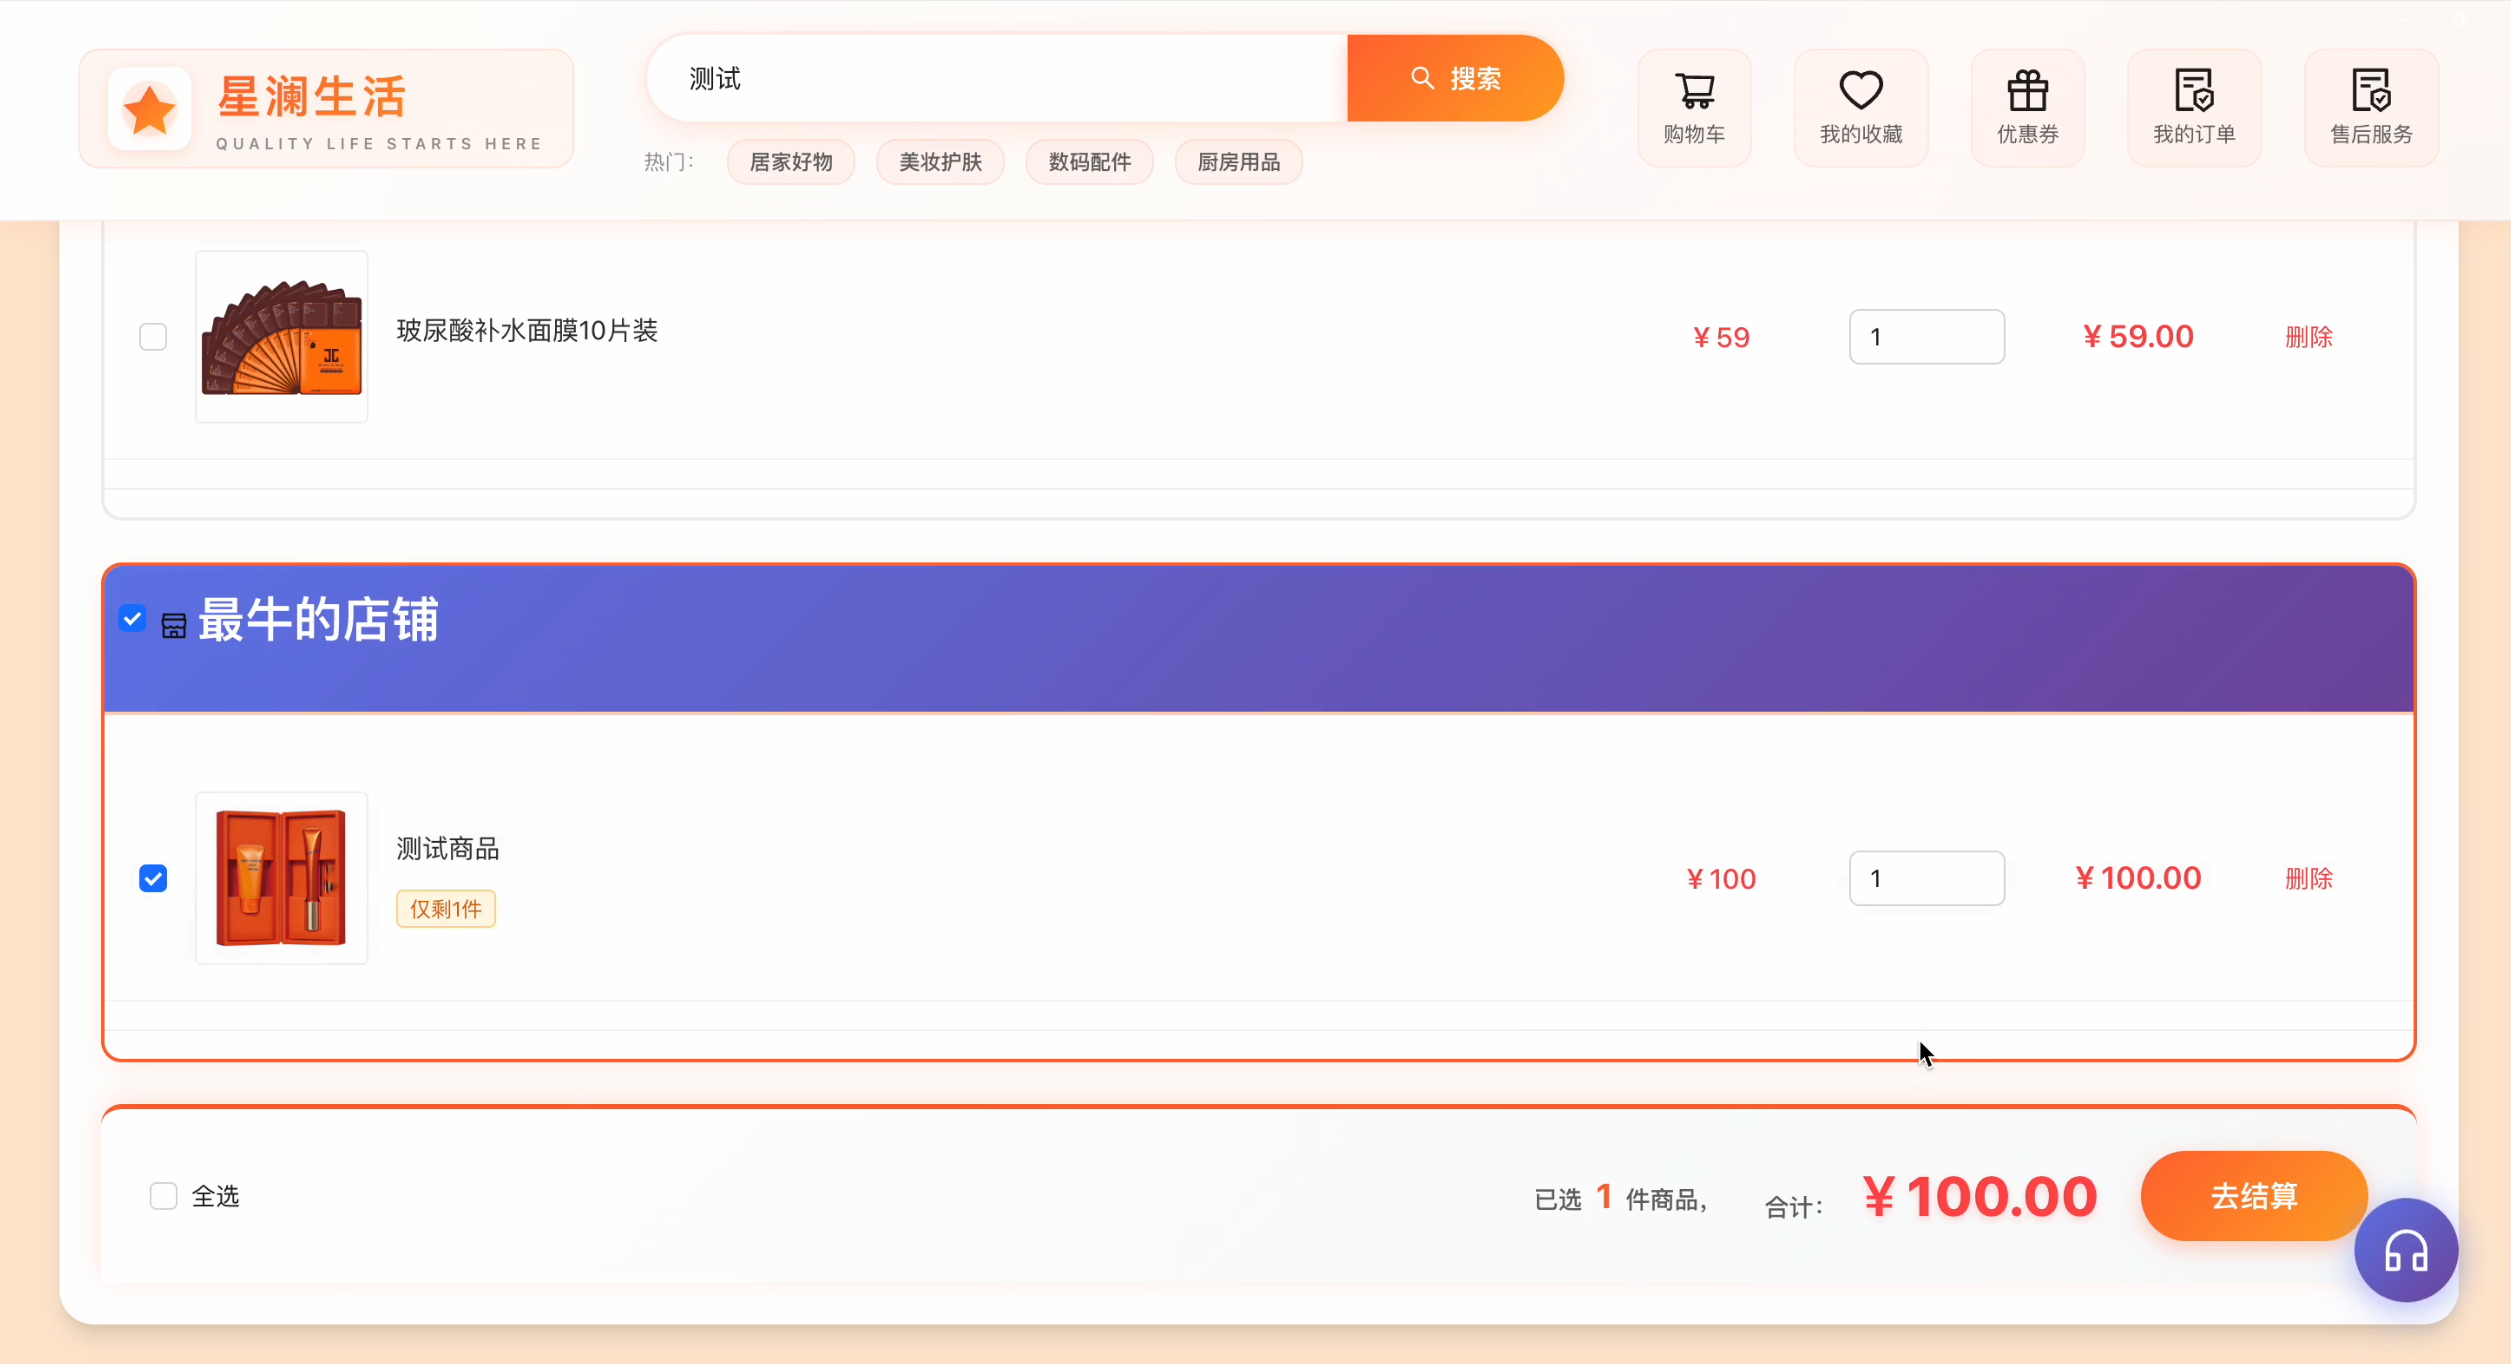This screenshot has height=1364, width=2511.
Task: Delete the 测试商品 item via 删除
Action: point(2308,878)
